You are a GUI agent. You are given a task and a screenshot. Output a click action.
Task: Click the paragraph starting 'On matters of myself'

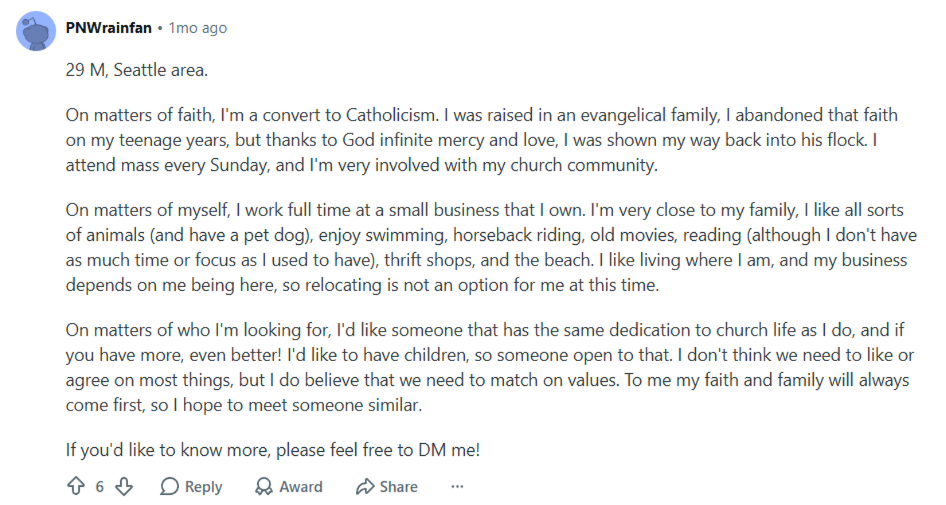tap(491, 247)
